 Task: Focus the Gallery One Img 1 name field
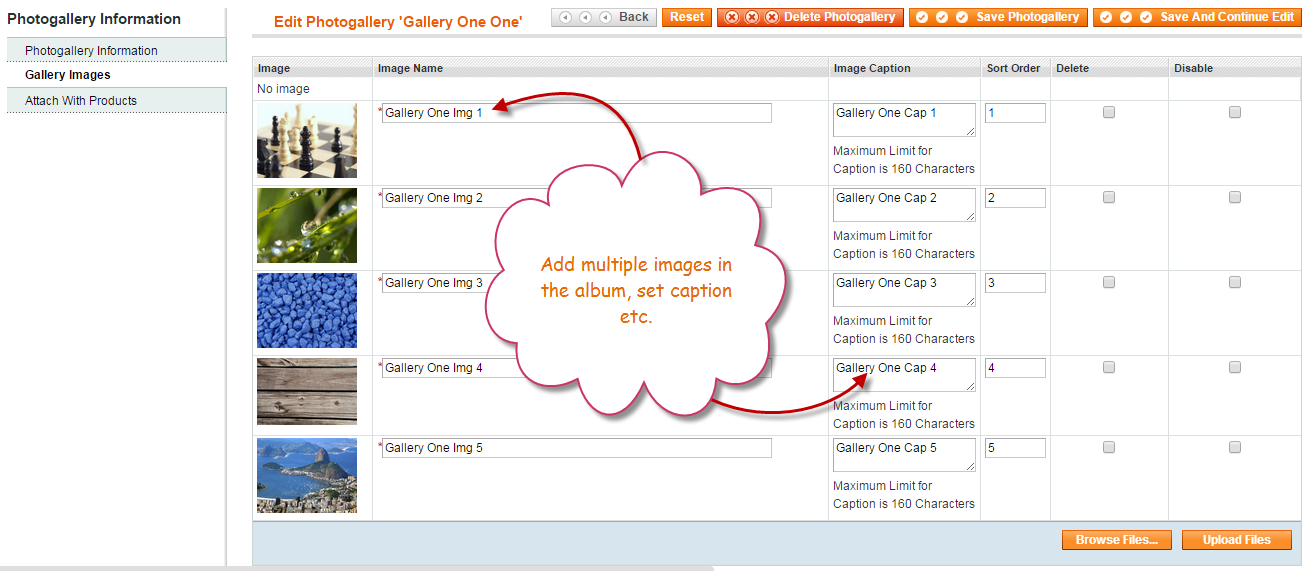(x=576, y=113)
